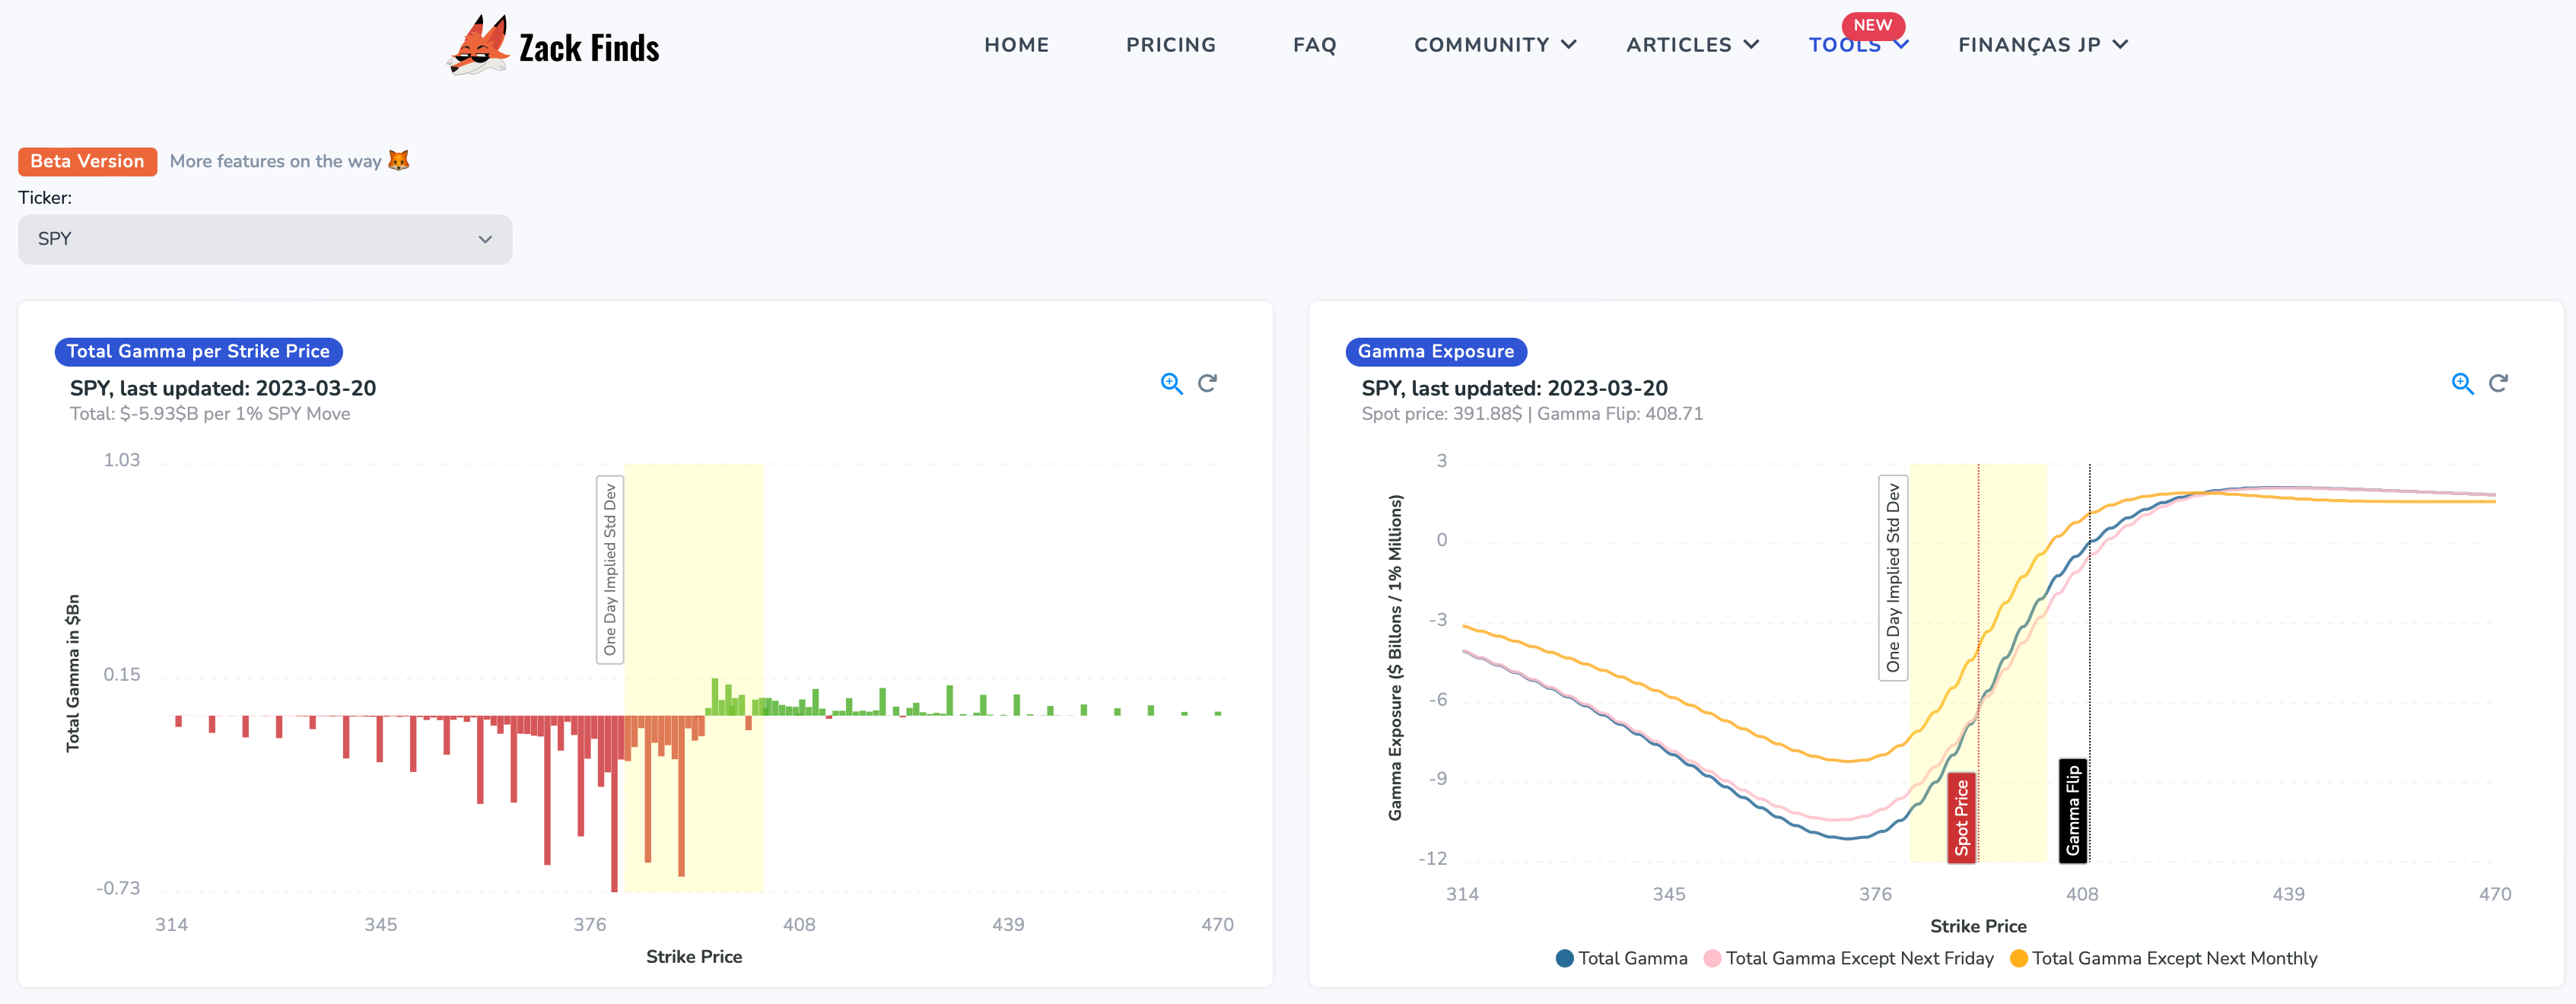
Task: Reset the Gamma Exposure chart view
Action: click(x=2498, y=383)
